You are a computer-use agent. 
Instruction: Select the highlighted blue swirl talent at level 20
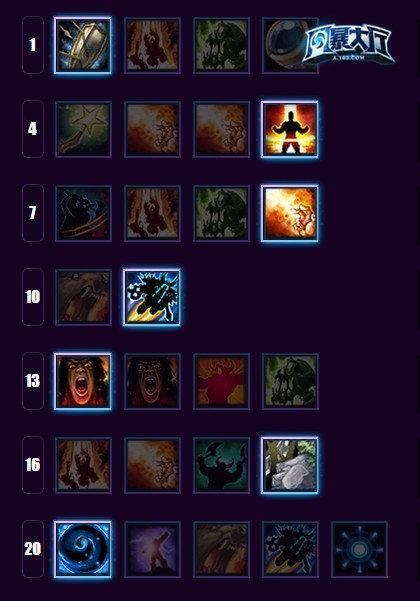(x=83, y=549)
